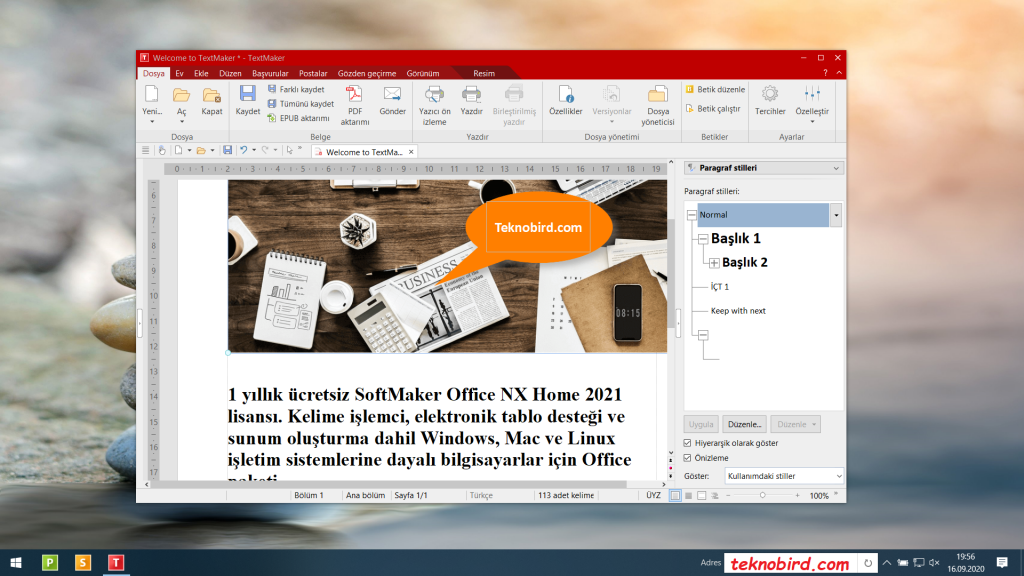
Task: Click zoom in plus button
Action: (x=797, y=496)
